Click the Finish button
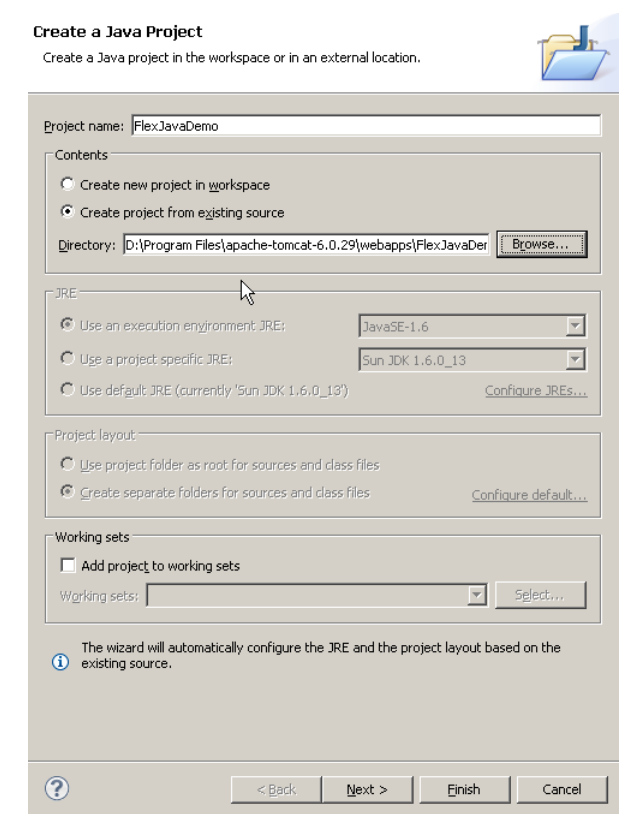 click(x=464, y=790)
